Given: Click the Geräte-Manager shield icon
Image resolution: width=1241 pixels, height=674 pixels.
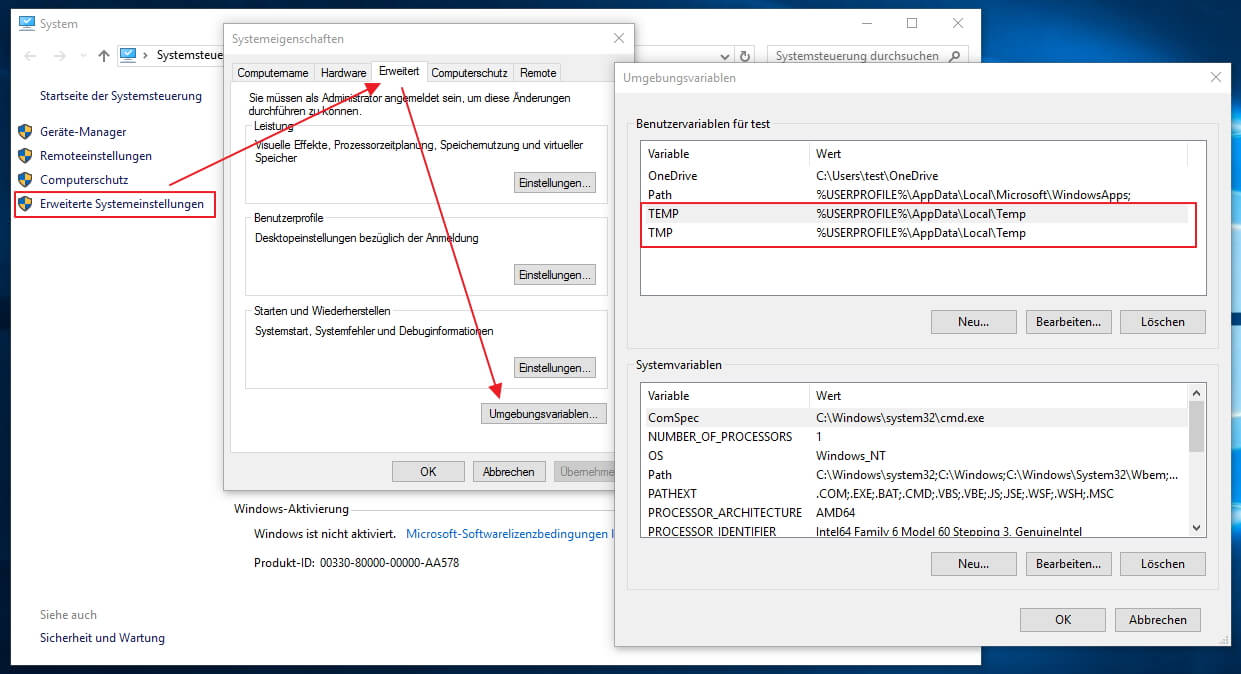Looking at the screenshot, I should point(25,131).
